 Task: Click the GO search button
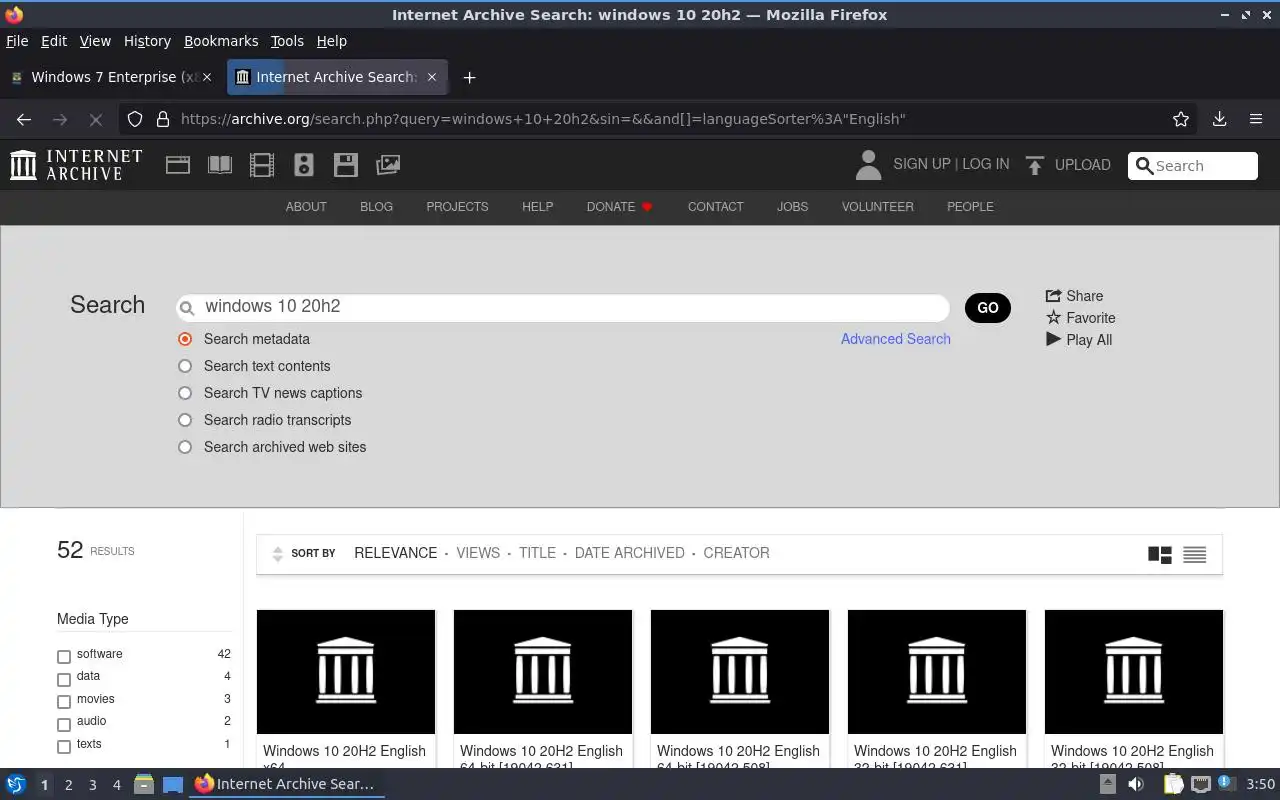988,308
